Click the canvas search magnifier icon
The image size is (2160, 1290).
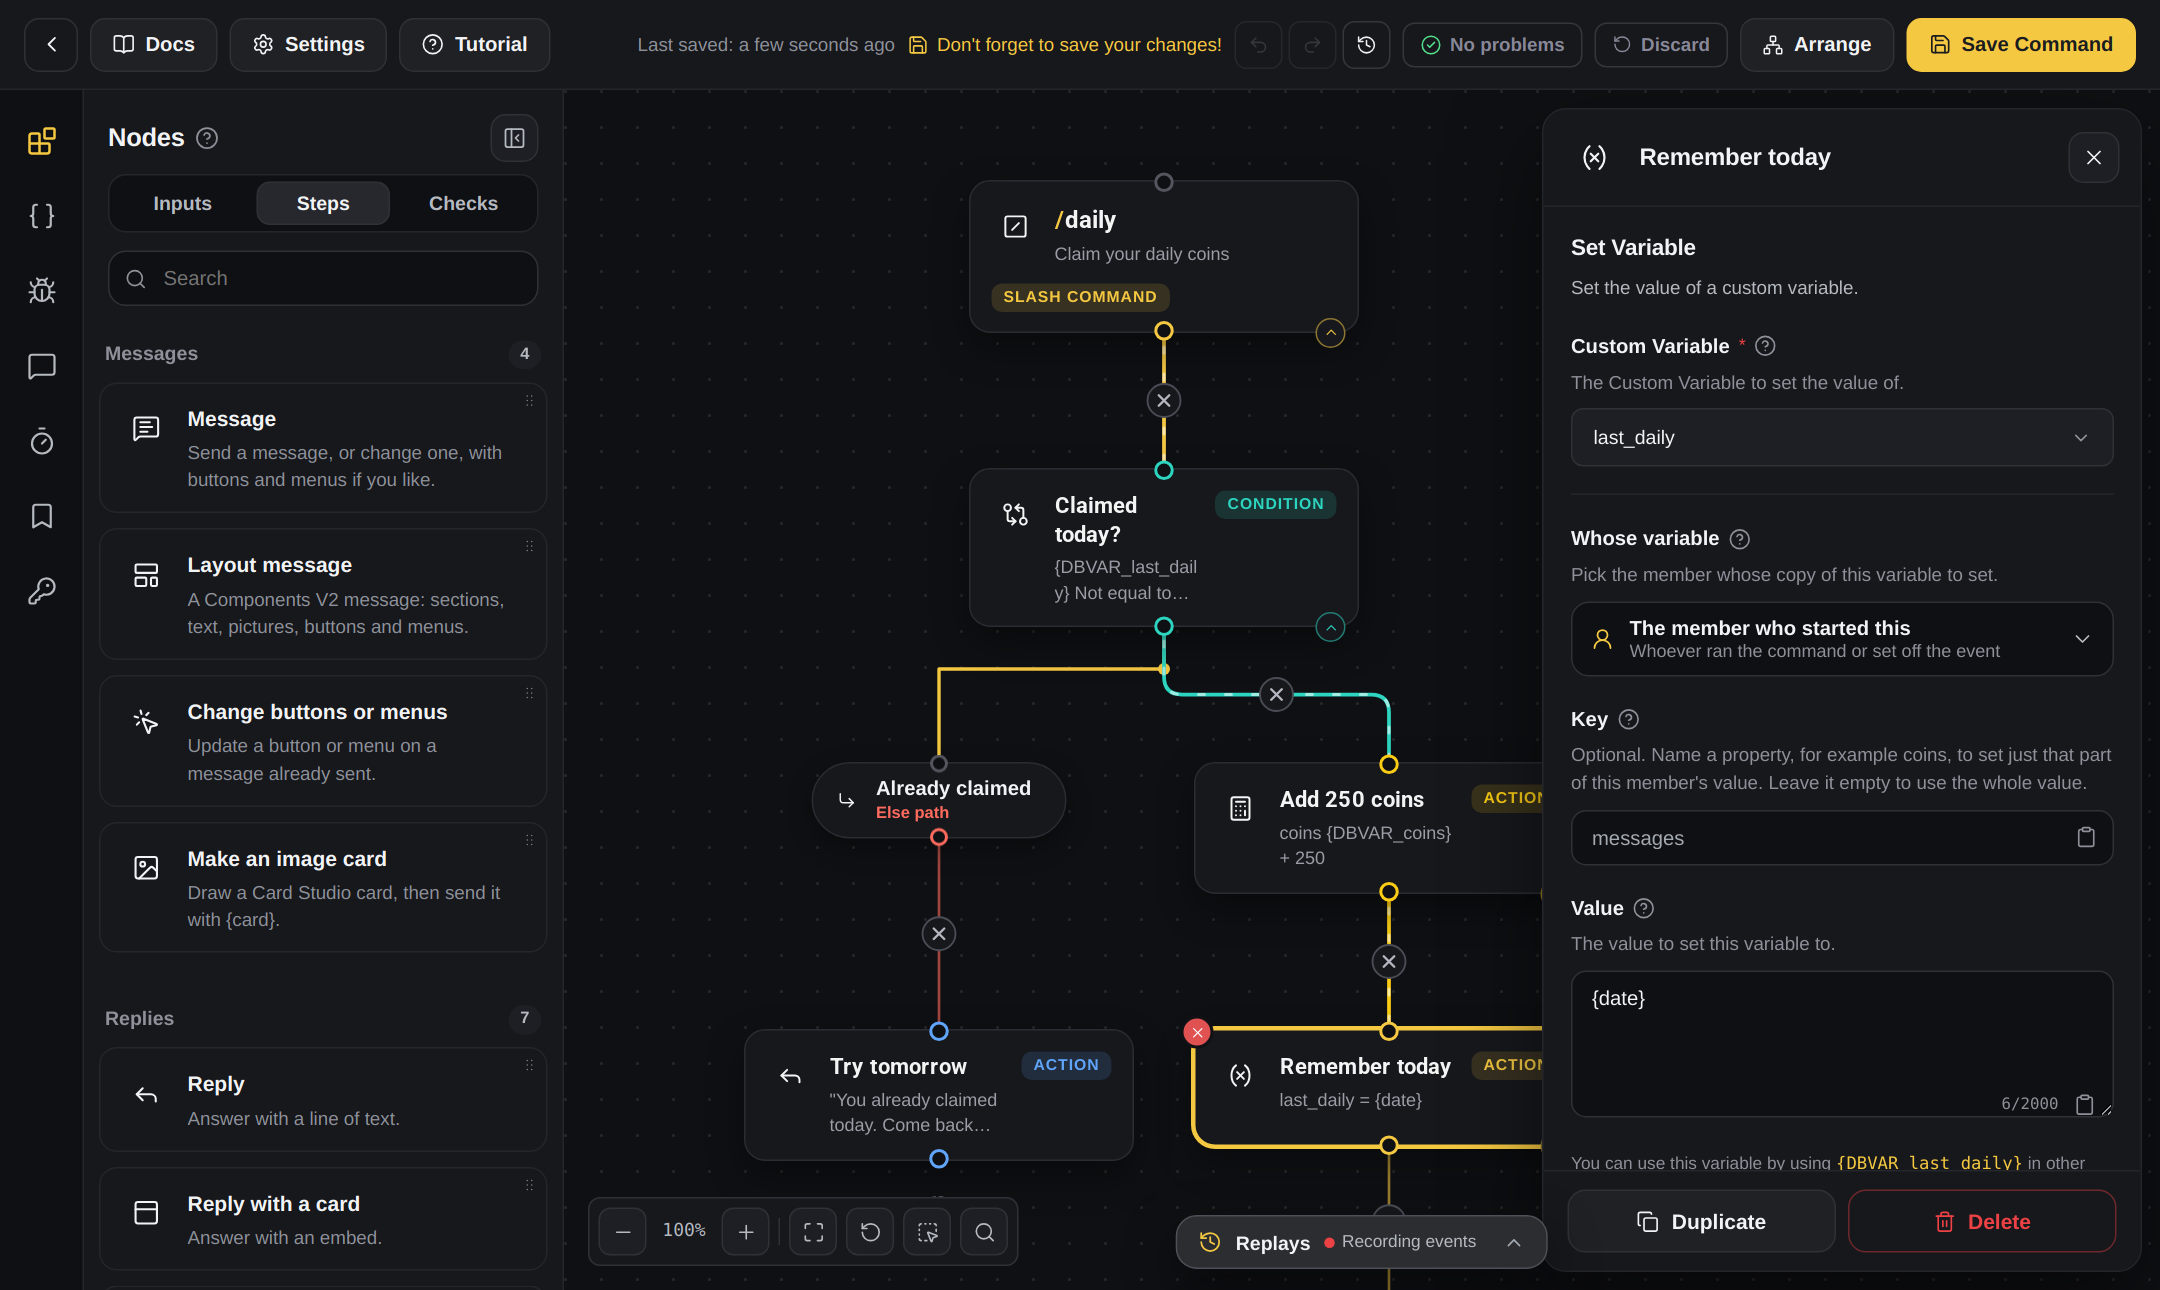coord(984,1232)
